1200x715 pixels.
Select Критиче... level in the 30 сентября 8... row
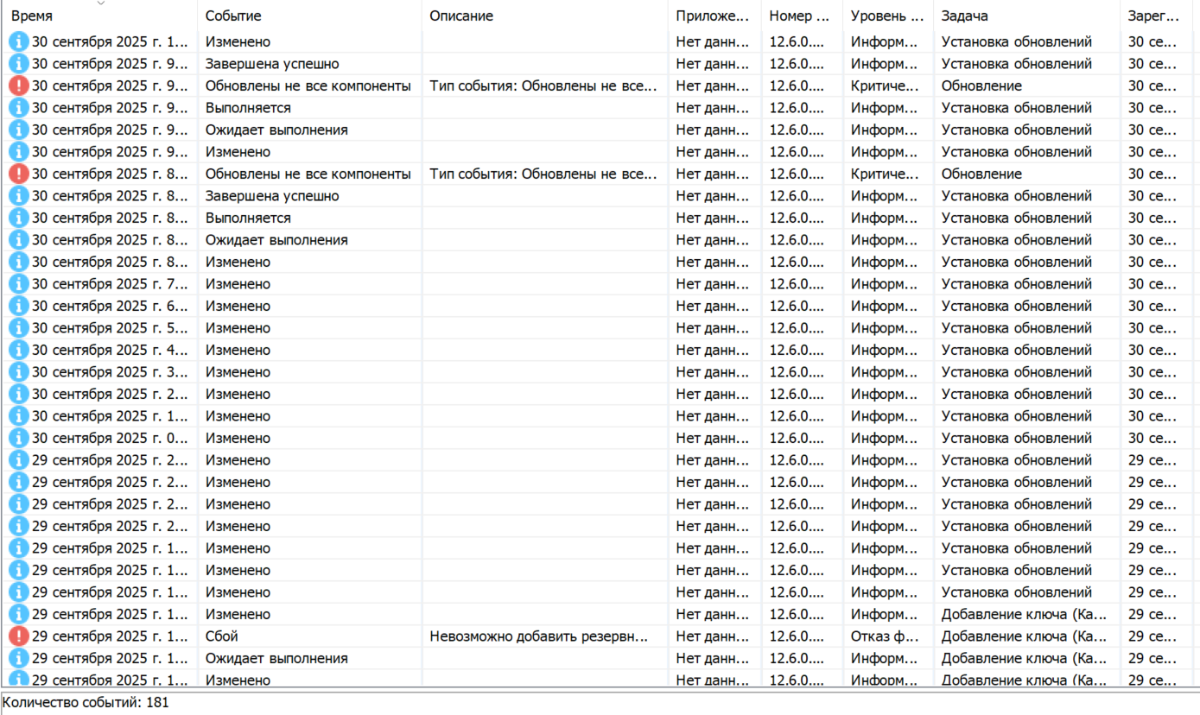(884, 174)
